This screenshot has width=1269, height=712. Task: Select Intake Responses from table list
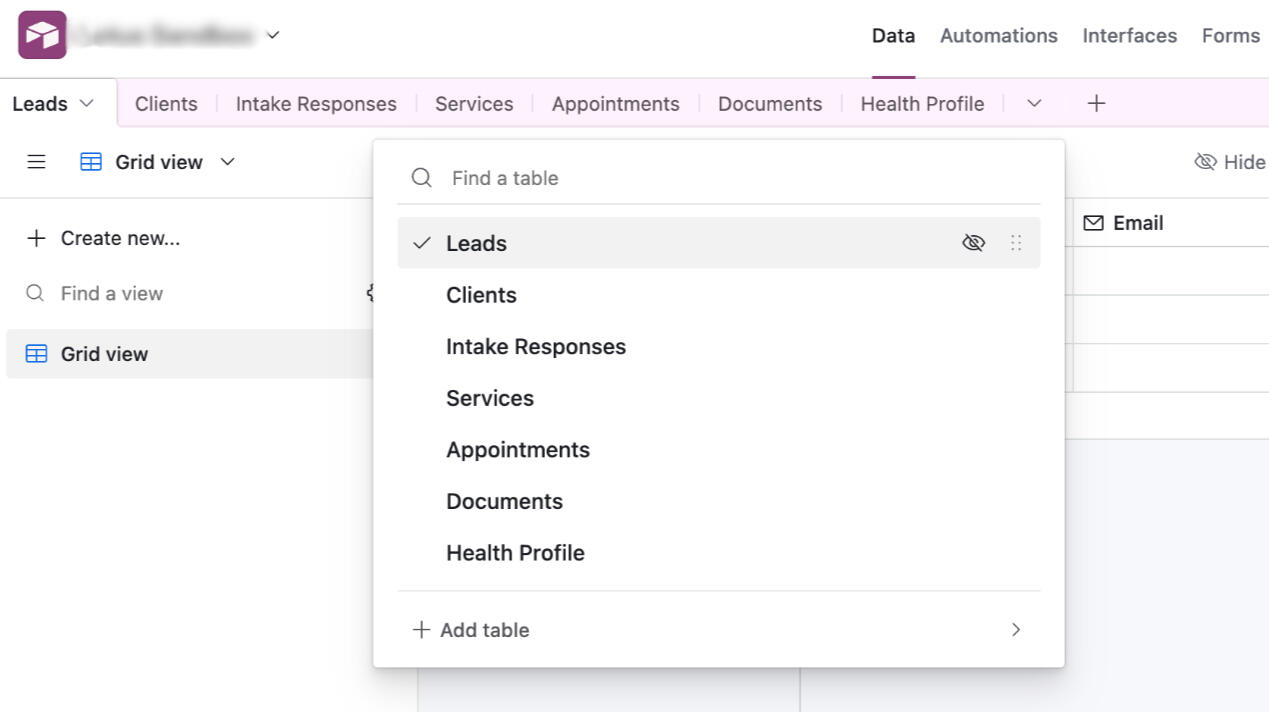535,347
